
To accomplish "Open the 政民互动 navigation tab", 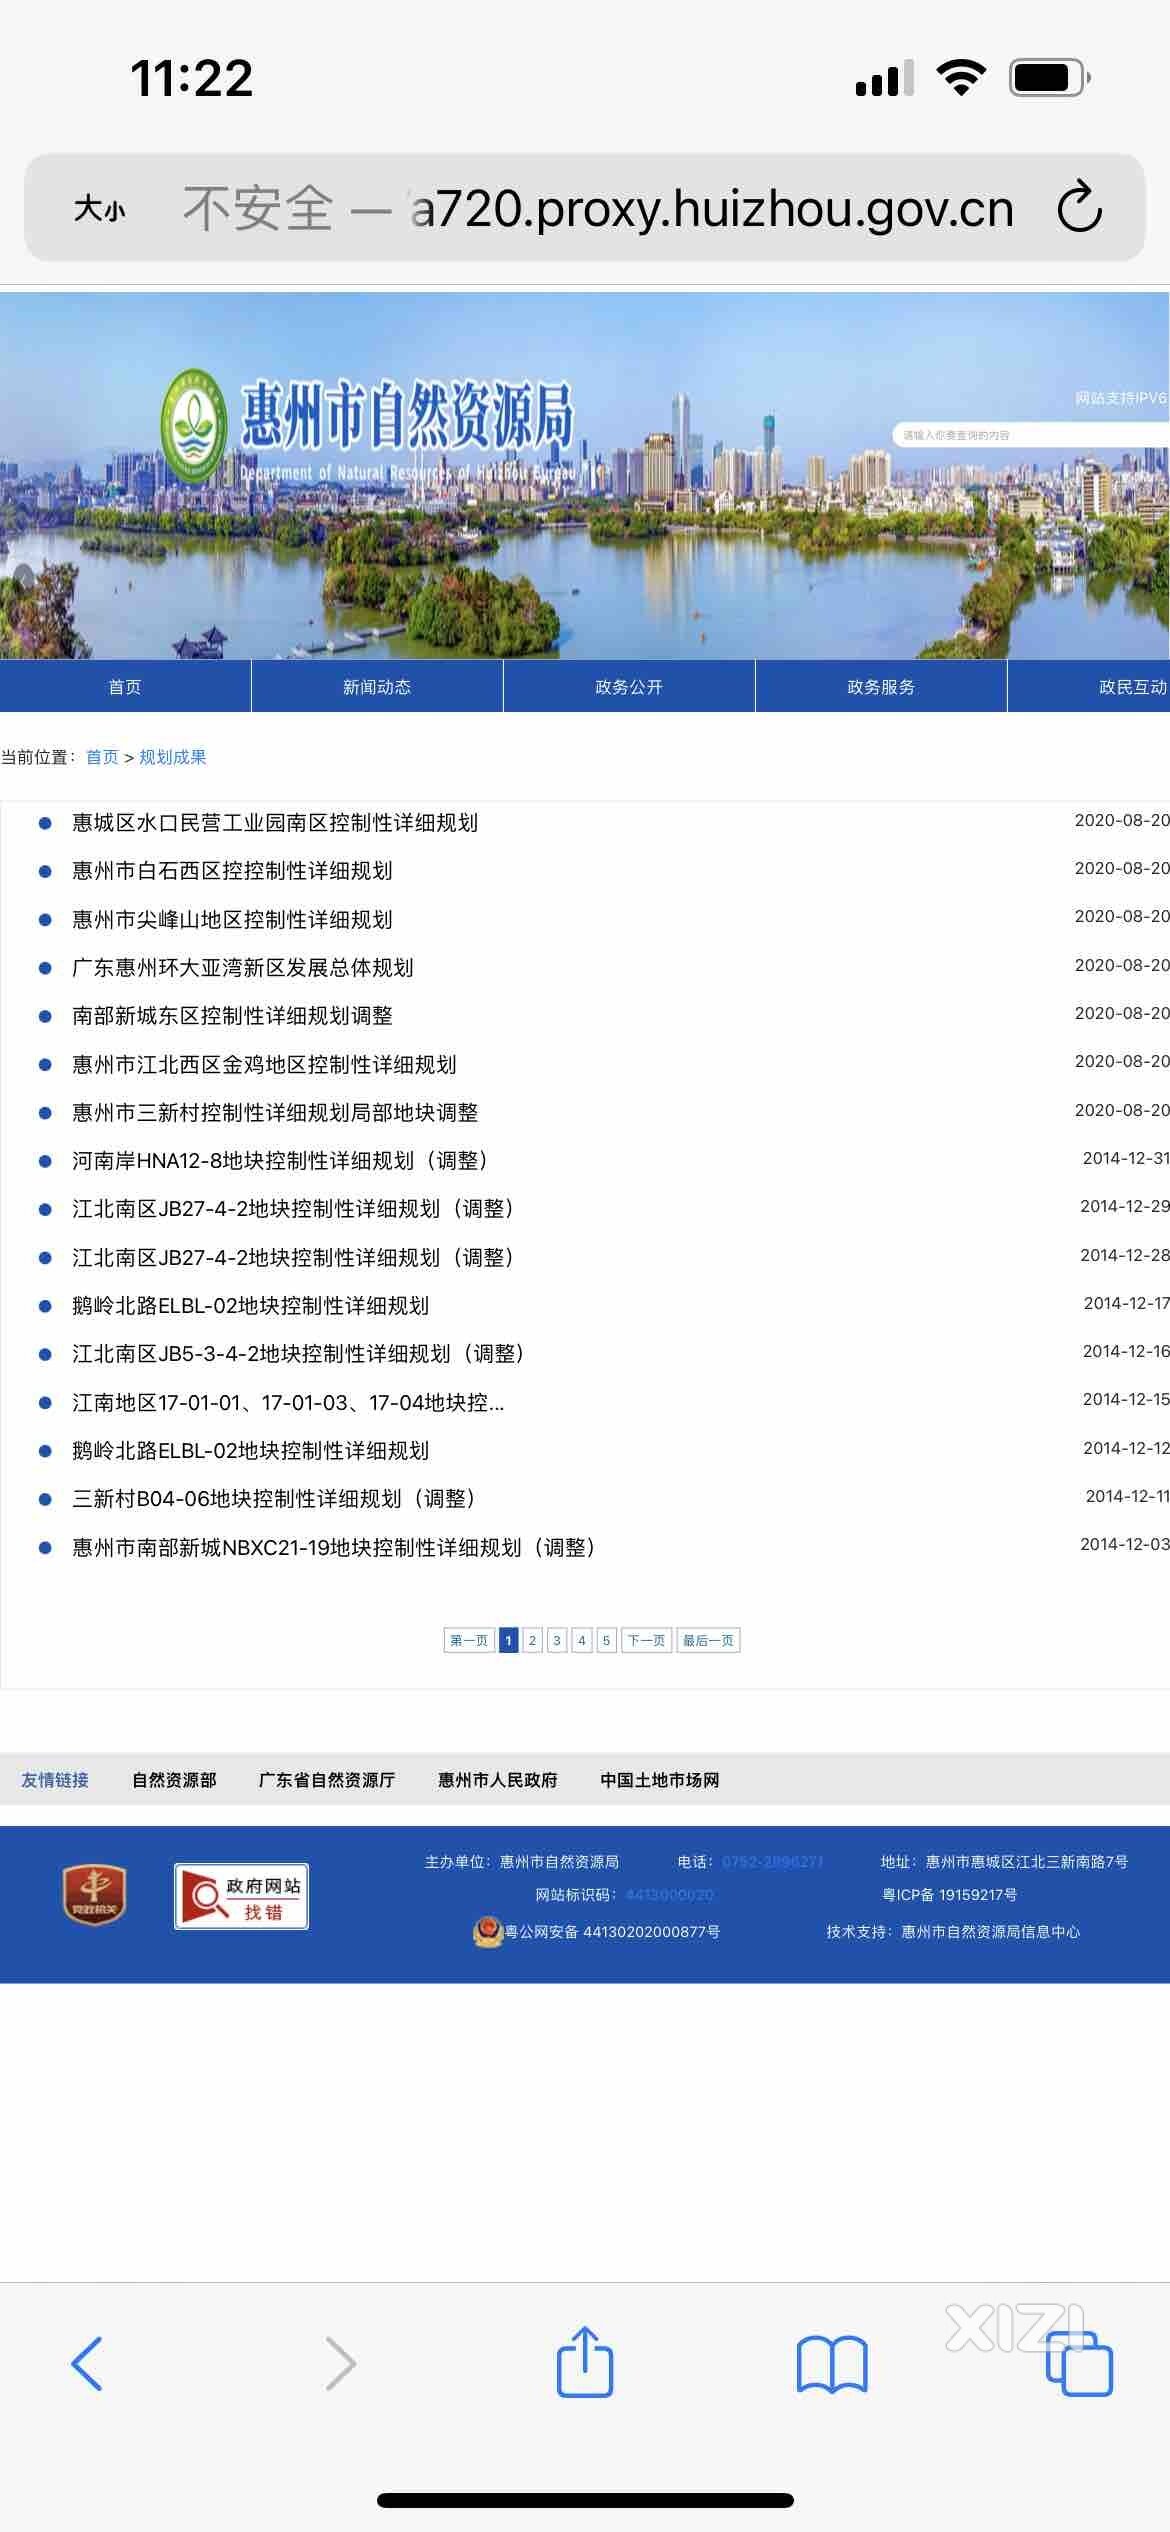I will pos(1089,686).
